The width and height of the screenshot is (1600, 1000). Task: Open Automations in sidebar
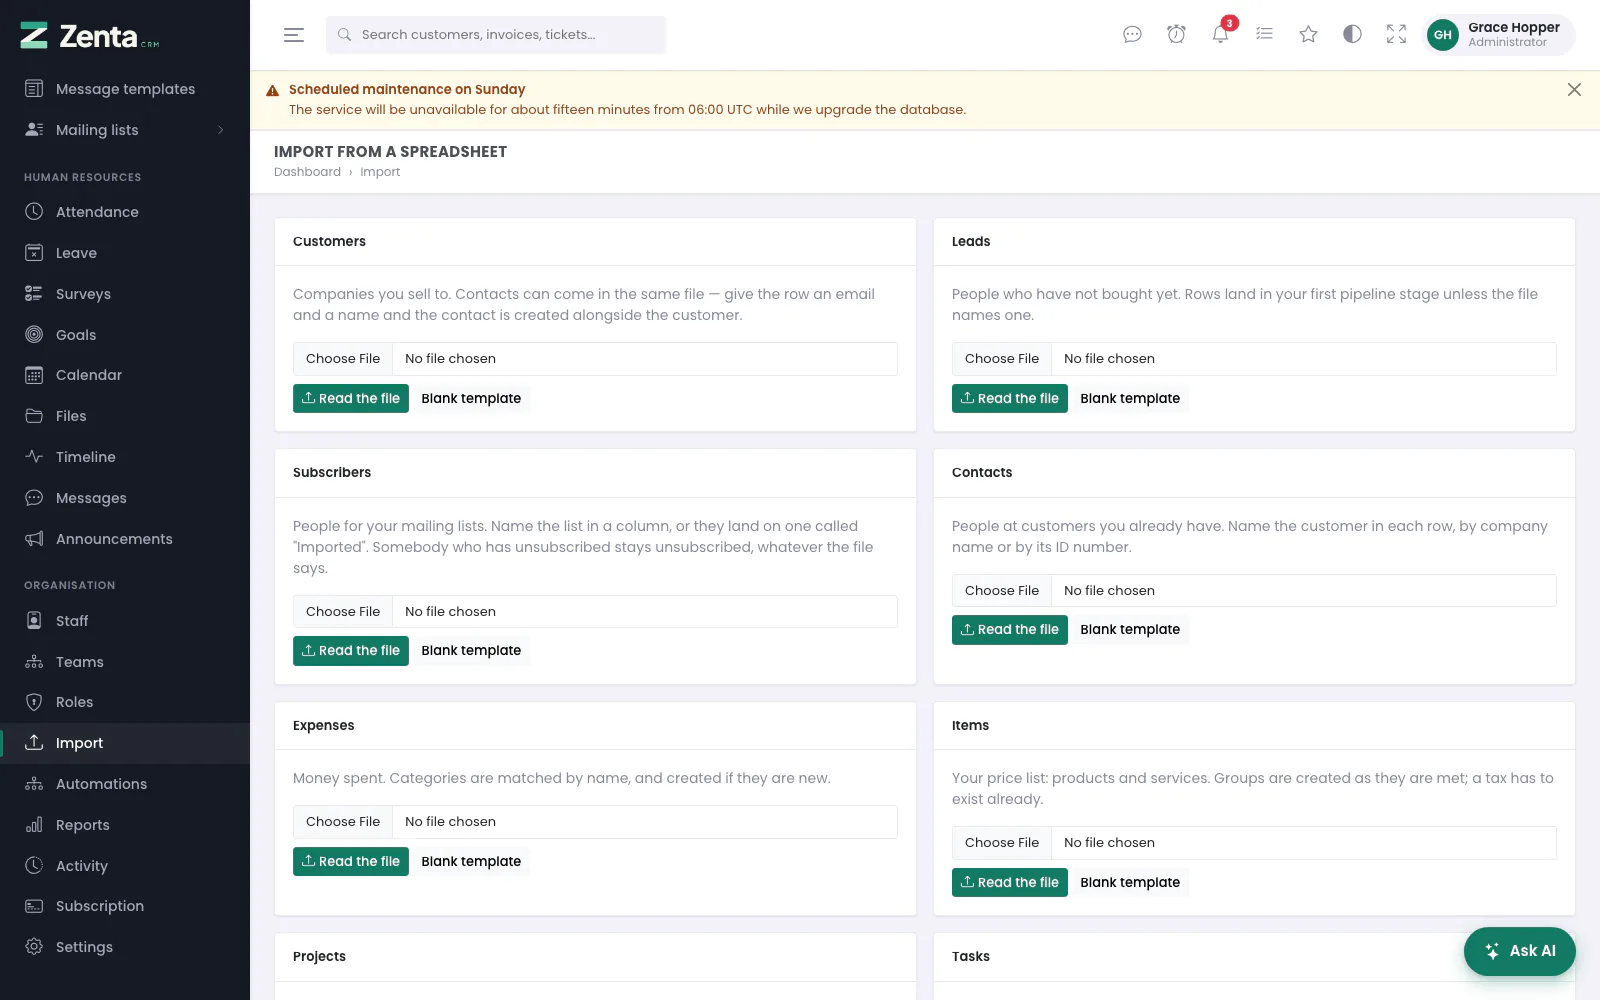(x=125, y=784)
